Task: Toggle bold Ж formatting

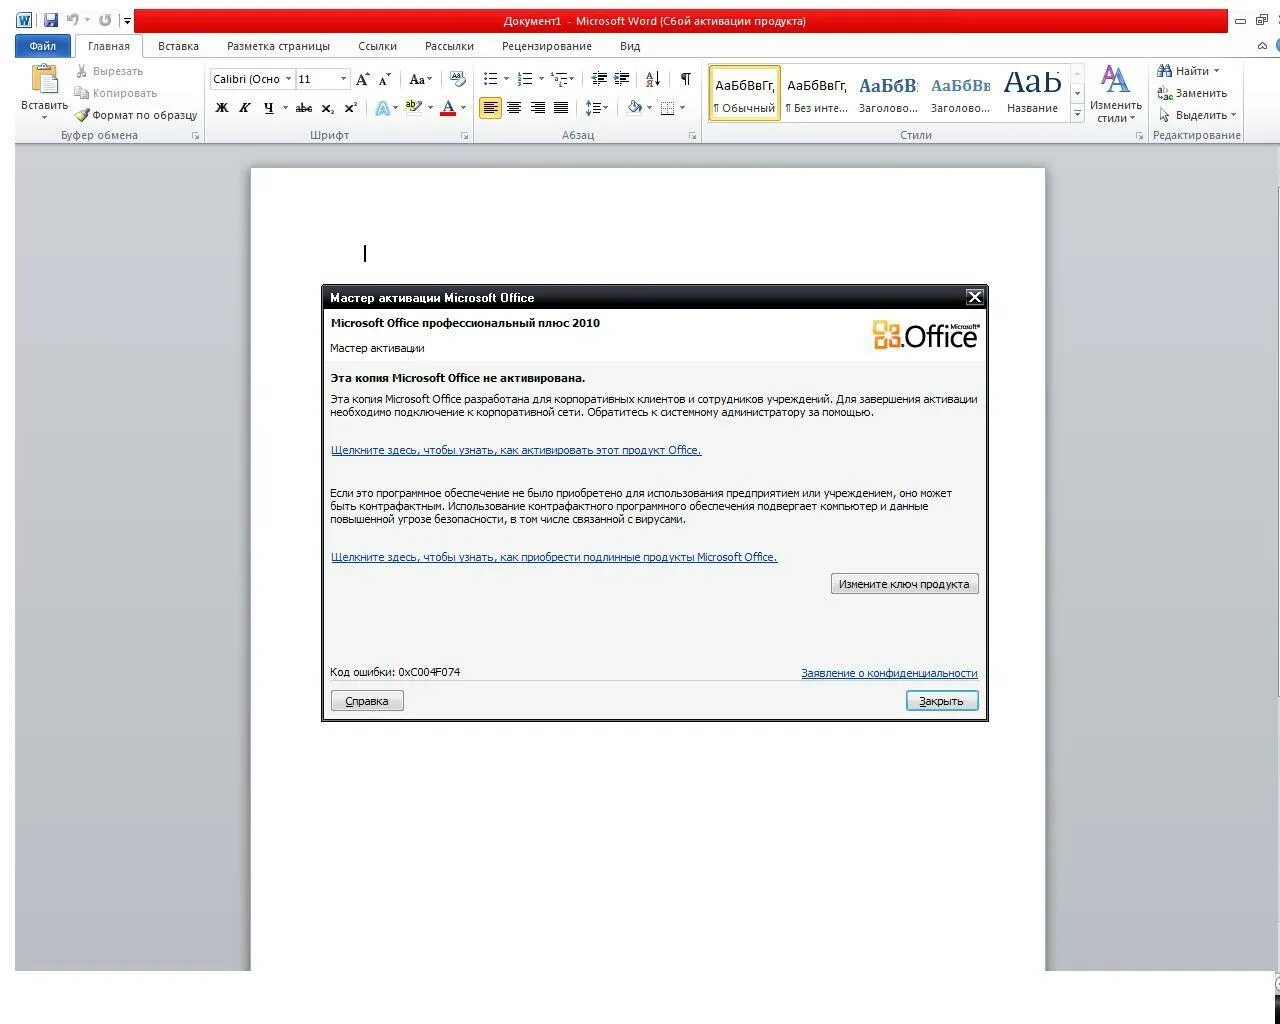Action: (222, 108)
